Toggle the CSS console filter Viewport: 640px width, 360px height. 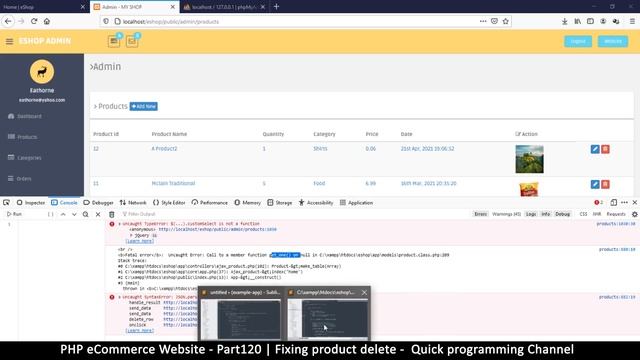pos(583,214)
